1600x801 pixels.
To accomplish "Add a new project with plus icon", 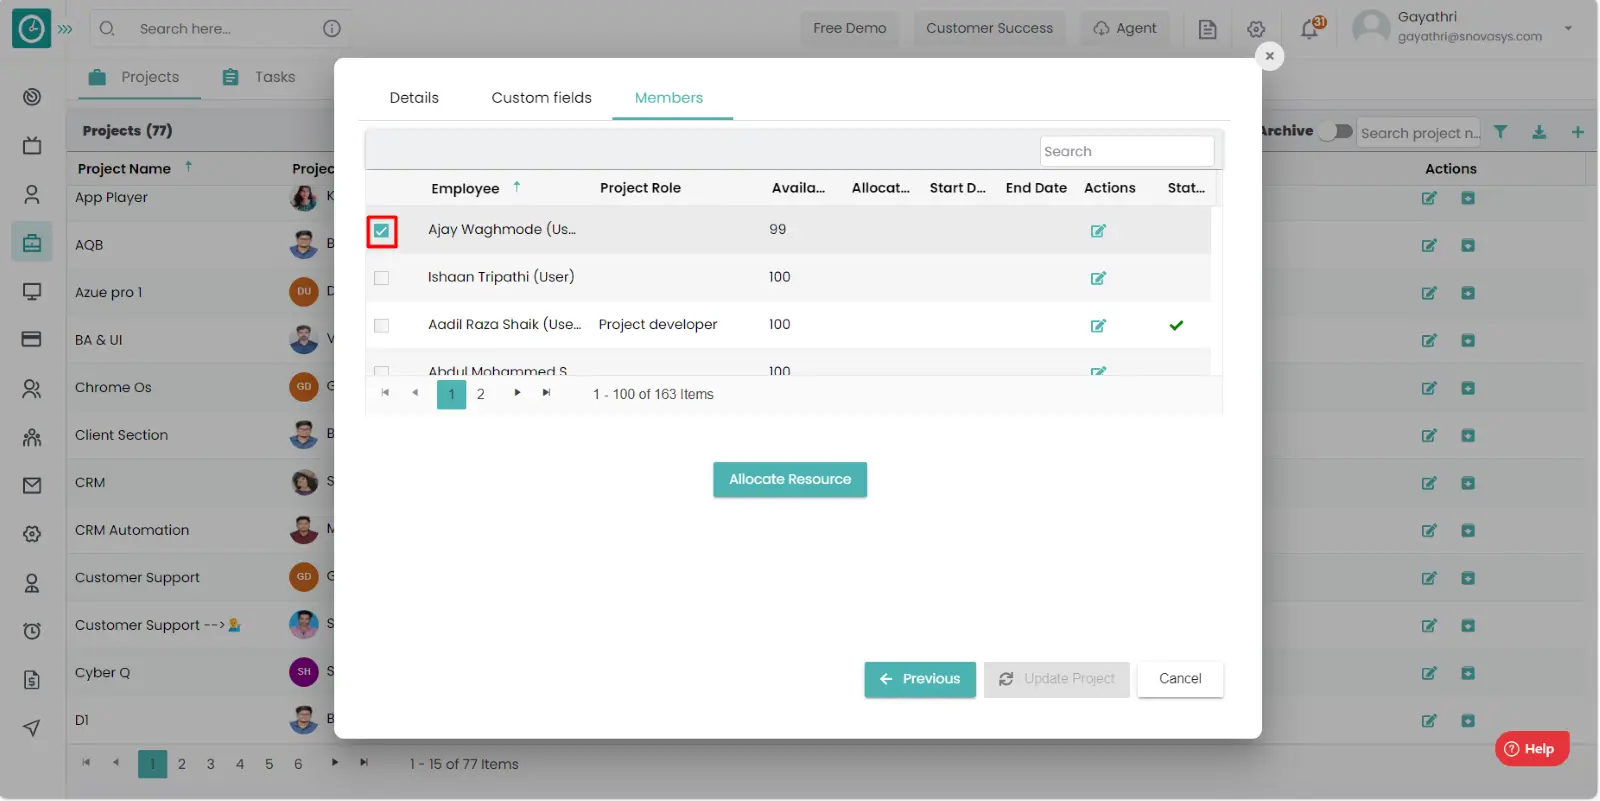I will tap(1577, 132).
